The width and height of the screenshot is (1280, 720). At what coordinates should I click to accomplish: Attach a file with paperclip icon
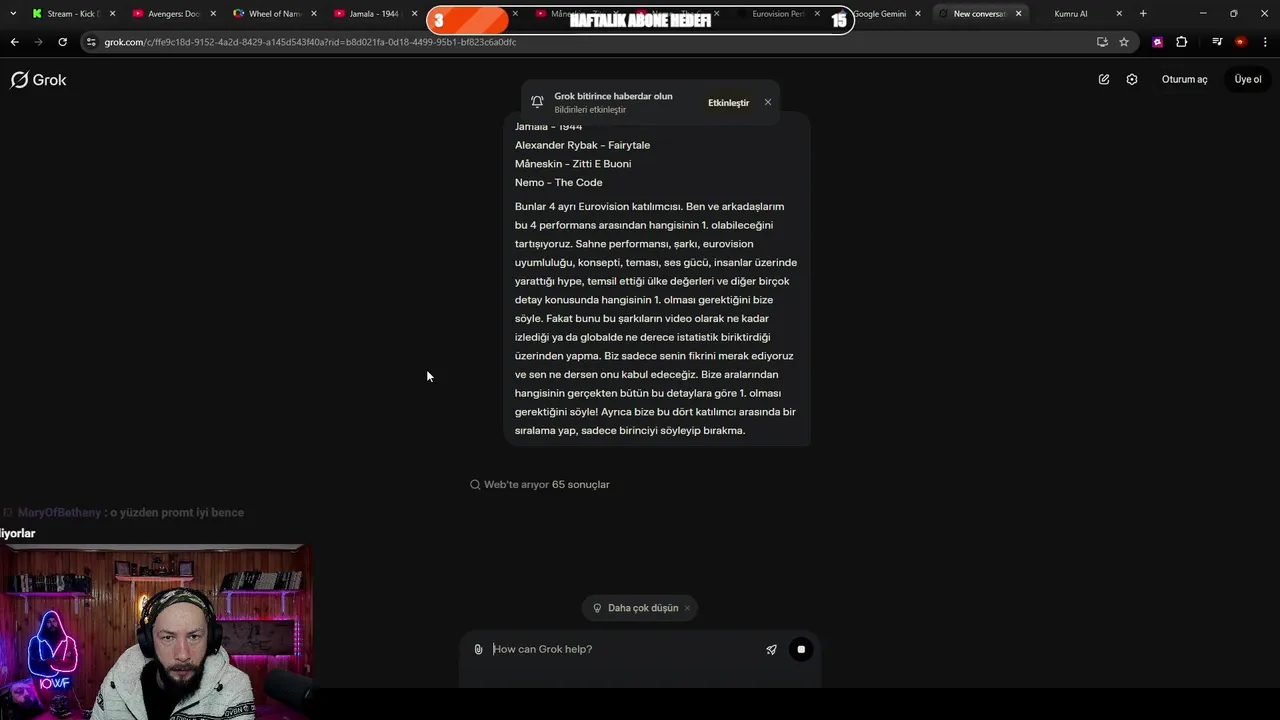point(478,649)
